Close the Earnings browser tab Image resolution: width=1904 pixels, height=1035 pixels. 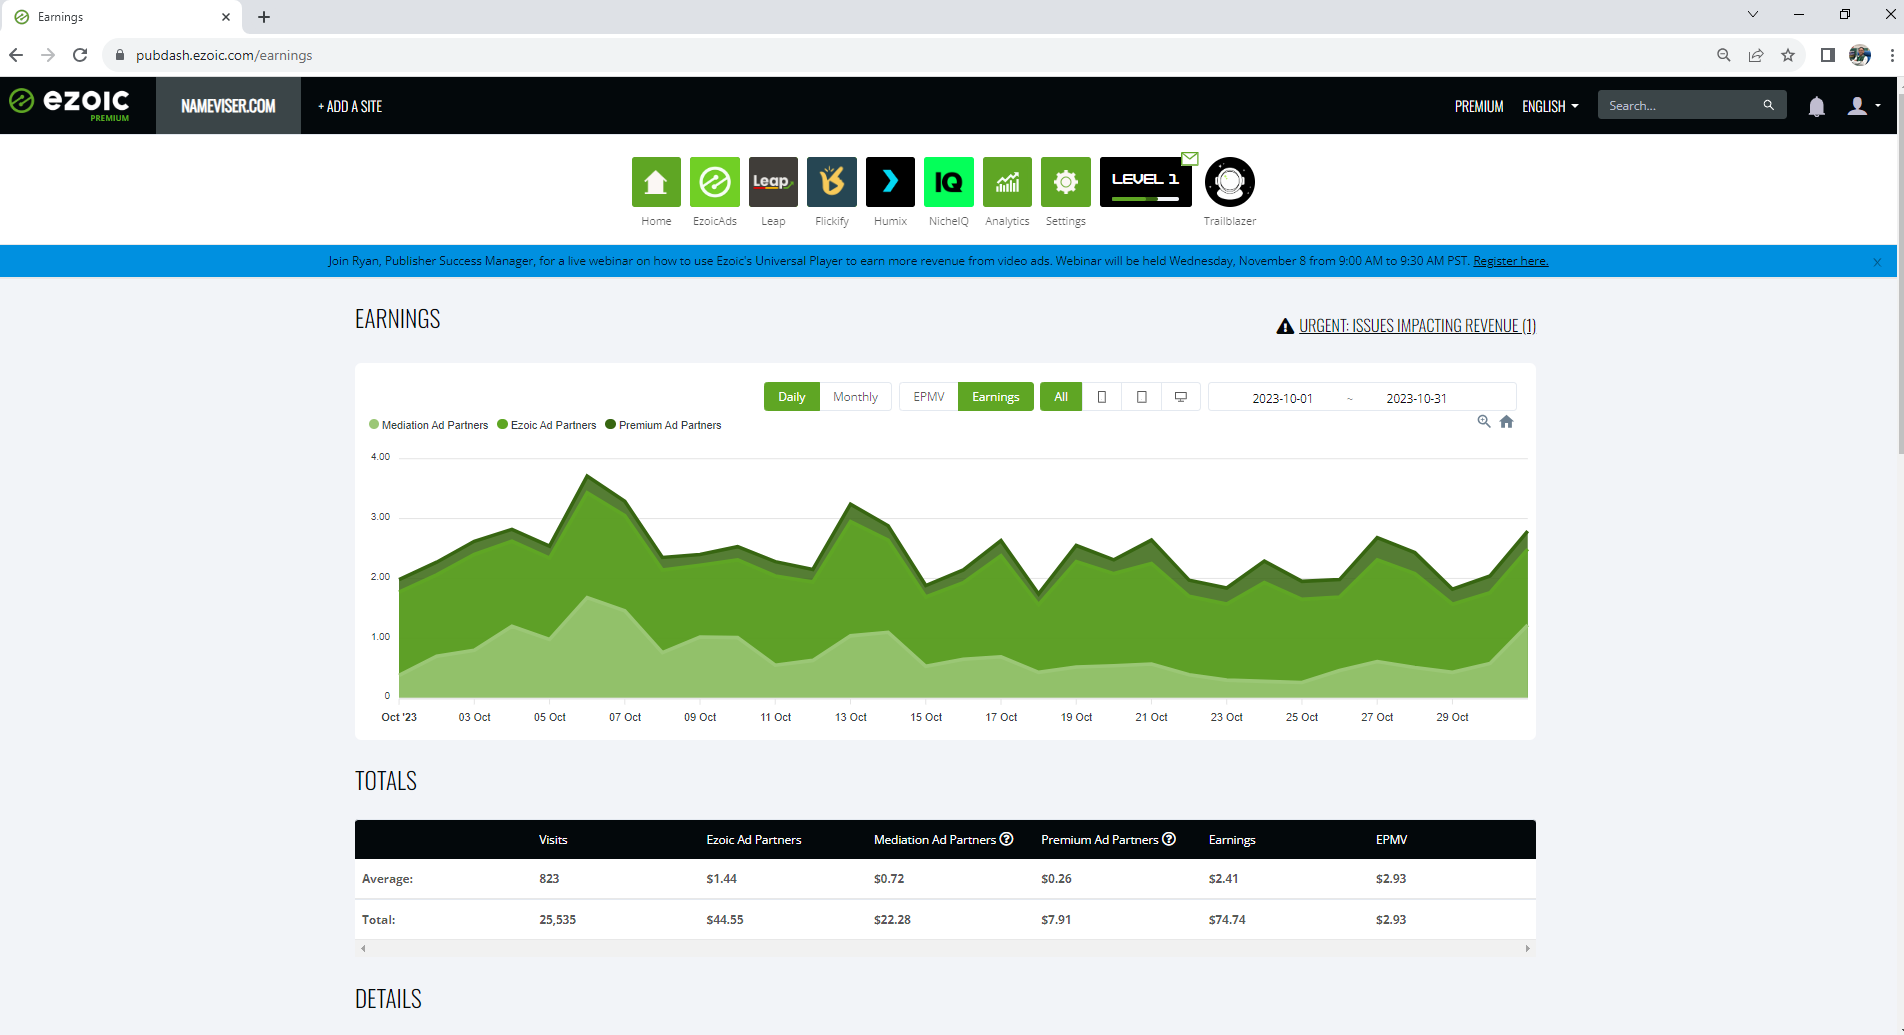pyautogui.click(x=226, y=17)
